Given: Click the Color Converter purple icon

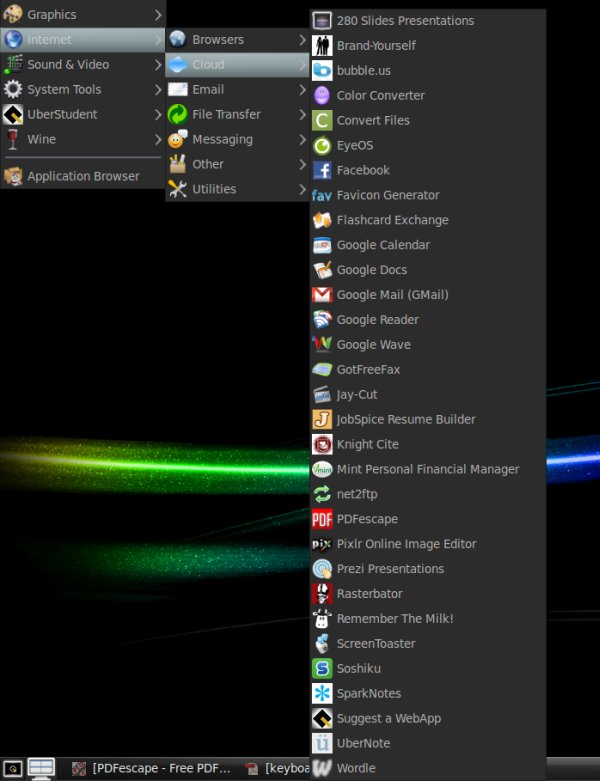Looking at the screenshot, I should click(x=322, y=96).
